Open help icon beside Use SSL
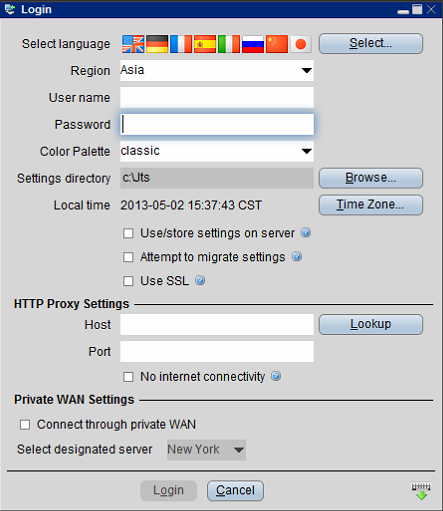 tap(200, 280)
